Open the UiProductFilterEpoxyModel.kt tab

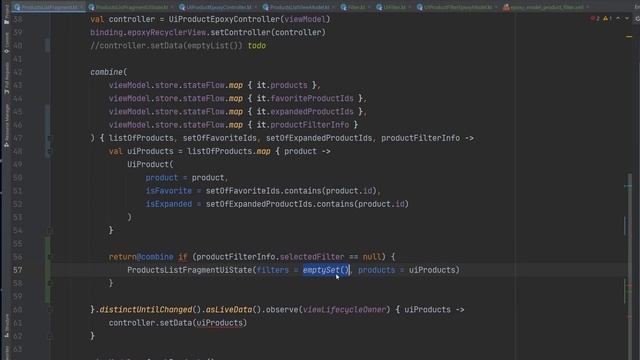(x=458, y=7)
